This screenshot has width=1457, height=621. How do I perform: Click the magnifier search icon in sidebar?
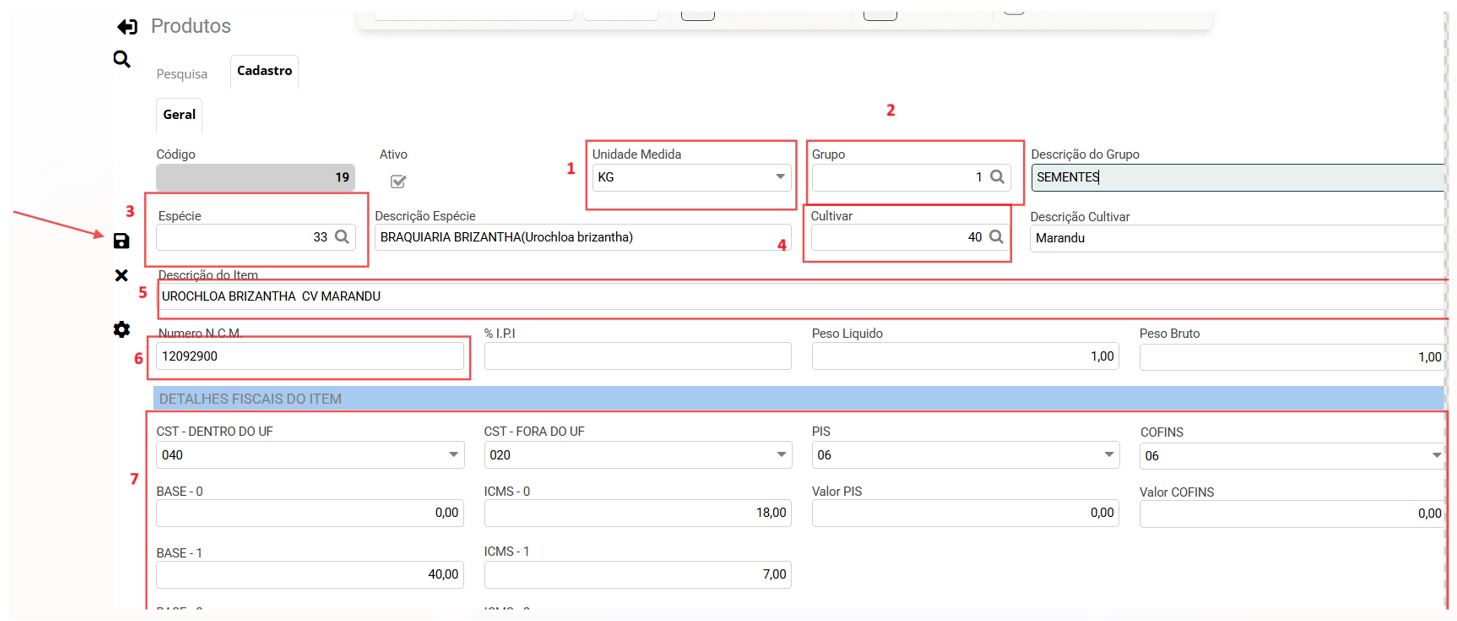coord(121,60)
